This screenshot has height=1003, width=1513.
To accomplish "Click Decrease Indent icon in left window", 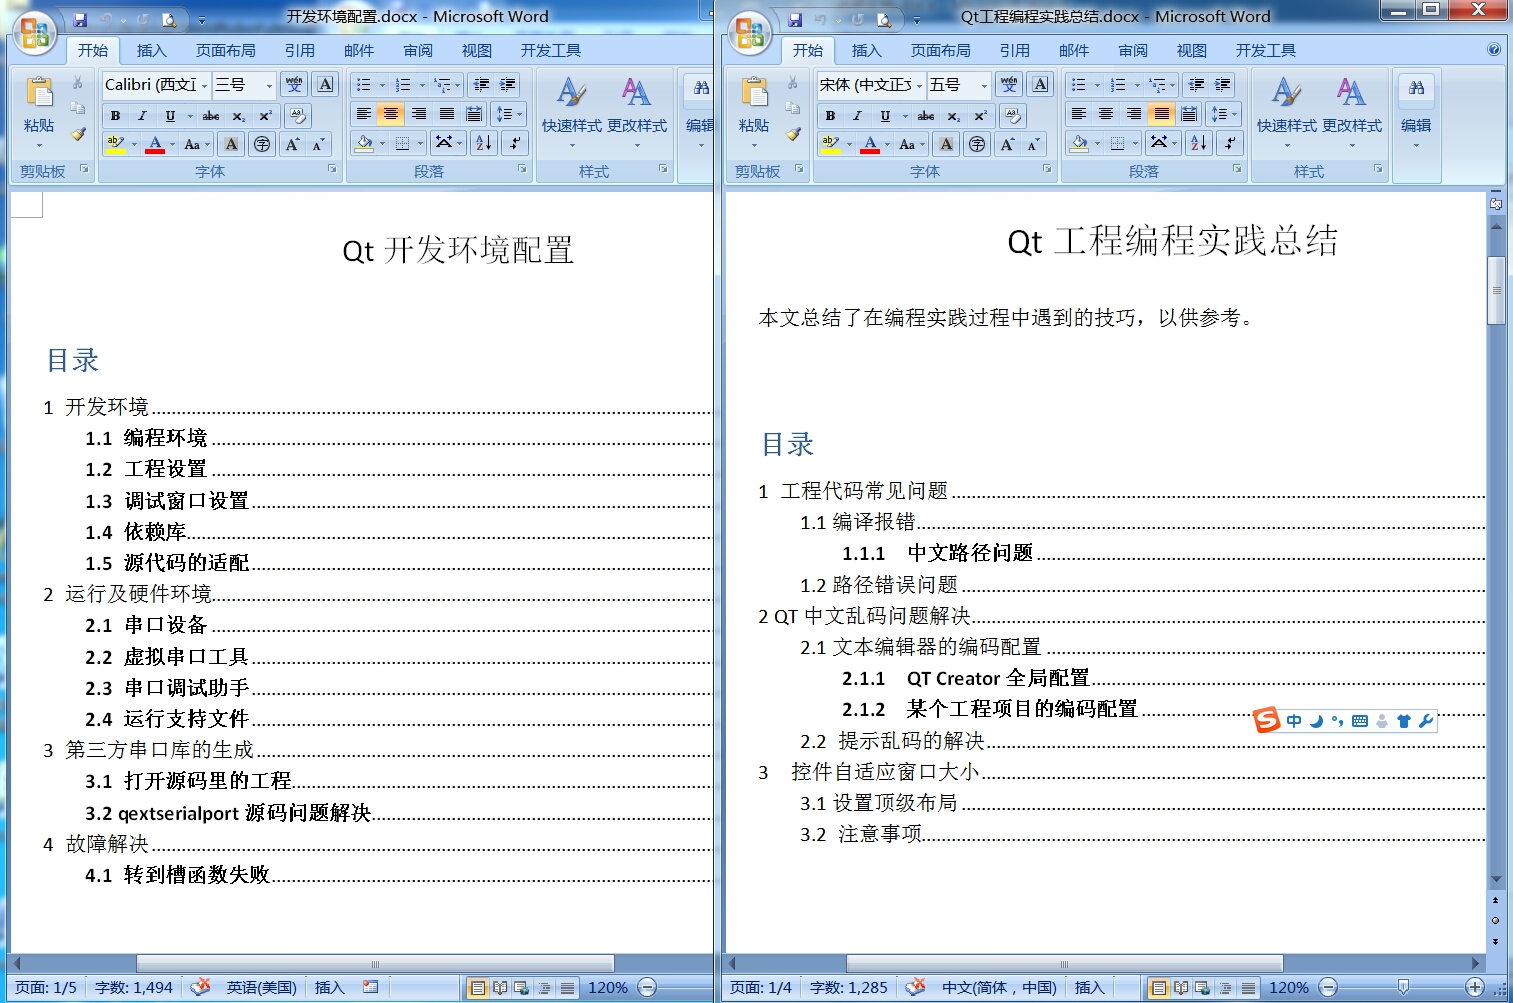I will click(x=481, y=85).
